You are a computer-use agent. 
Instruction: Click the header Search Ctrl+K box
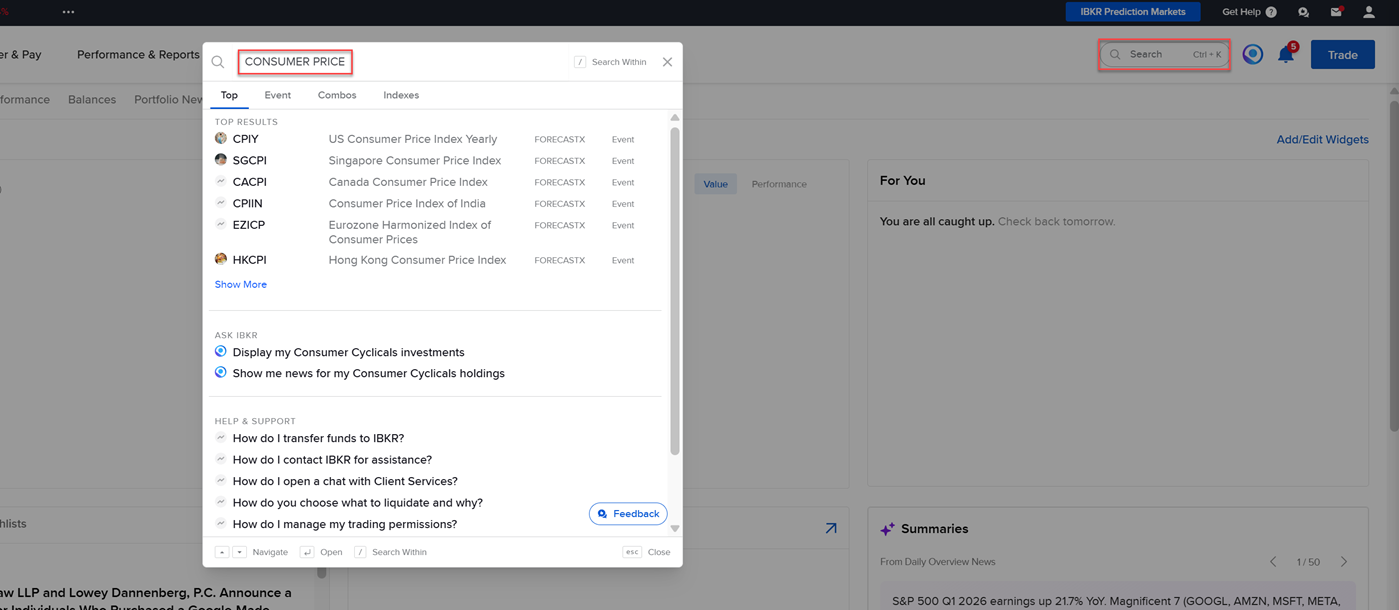[1164, 55]
